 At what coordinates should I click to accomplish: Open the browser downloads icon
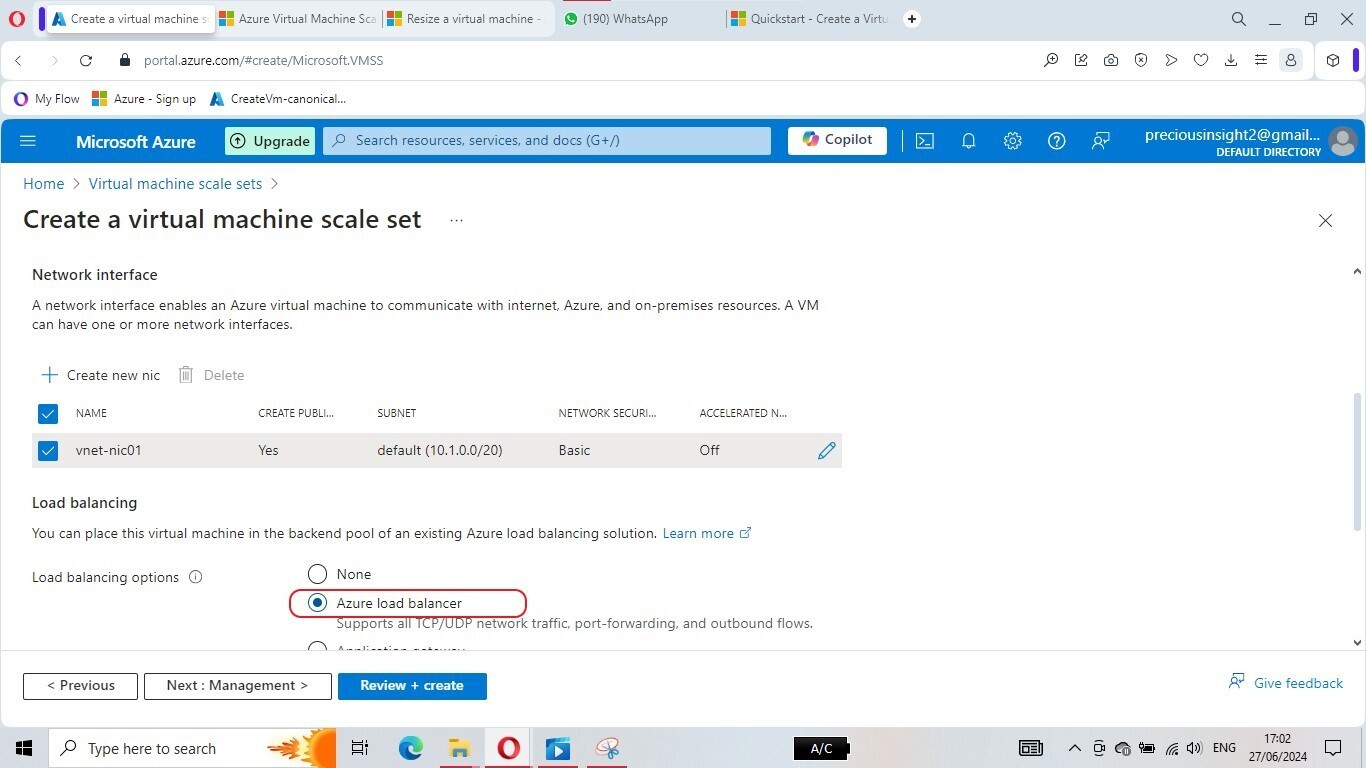pos(1231,60)
